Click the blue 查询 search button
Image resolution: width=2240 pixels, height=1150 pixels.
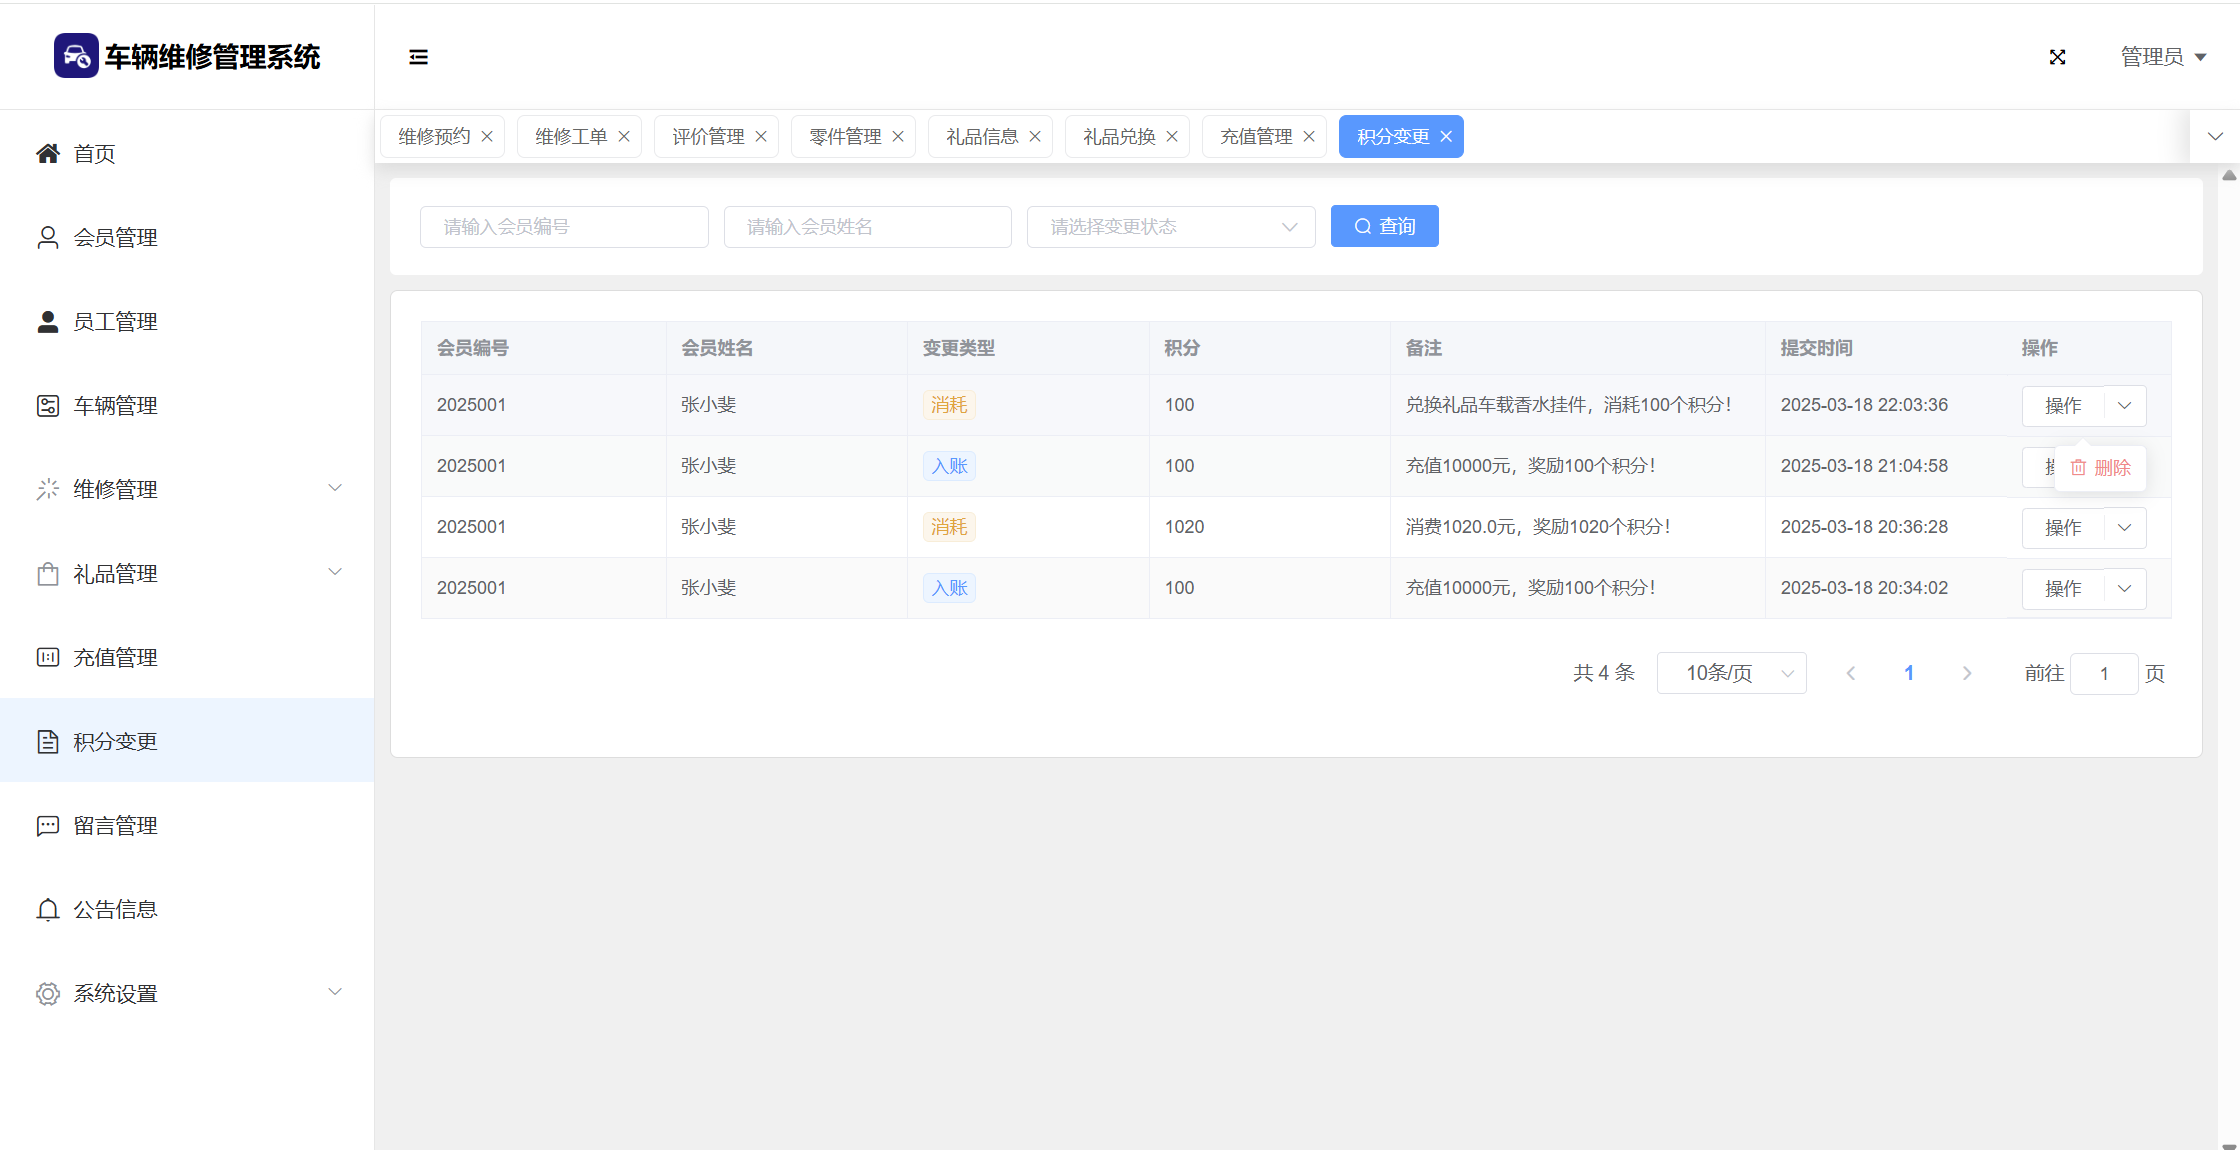tap(1384, 226)
